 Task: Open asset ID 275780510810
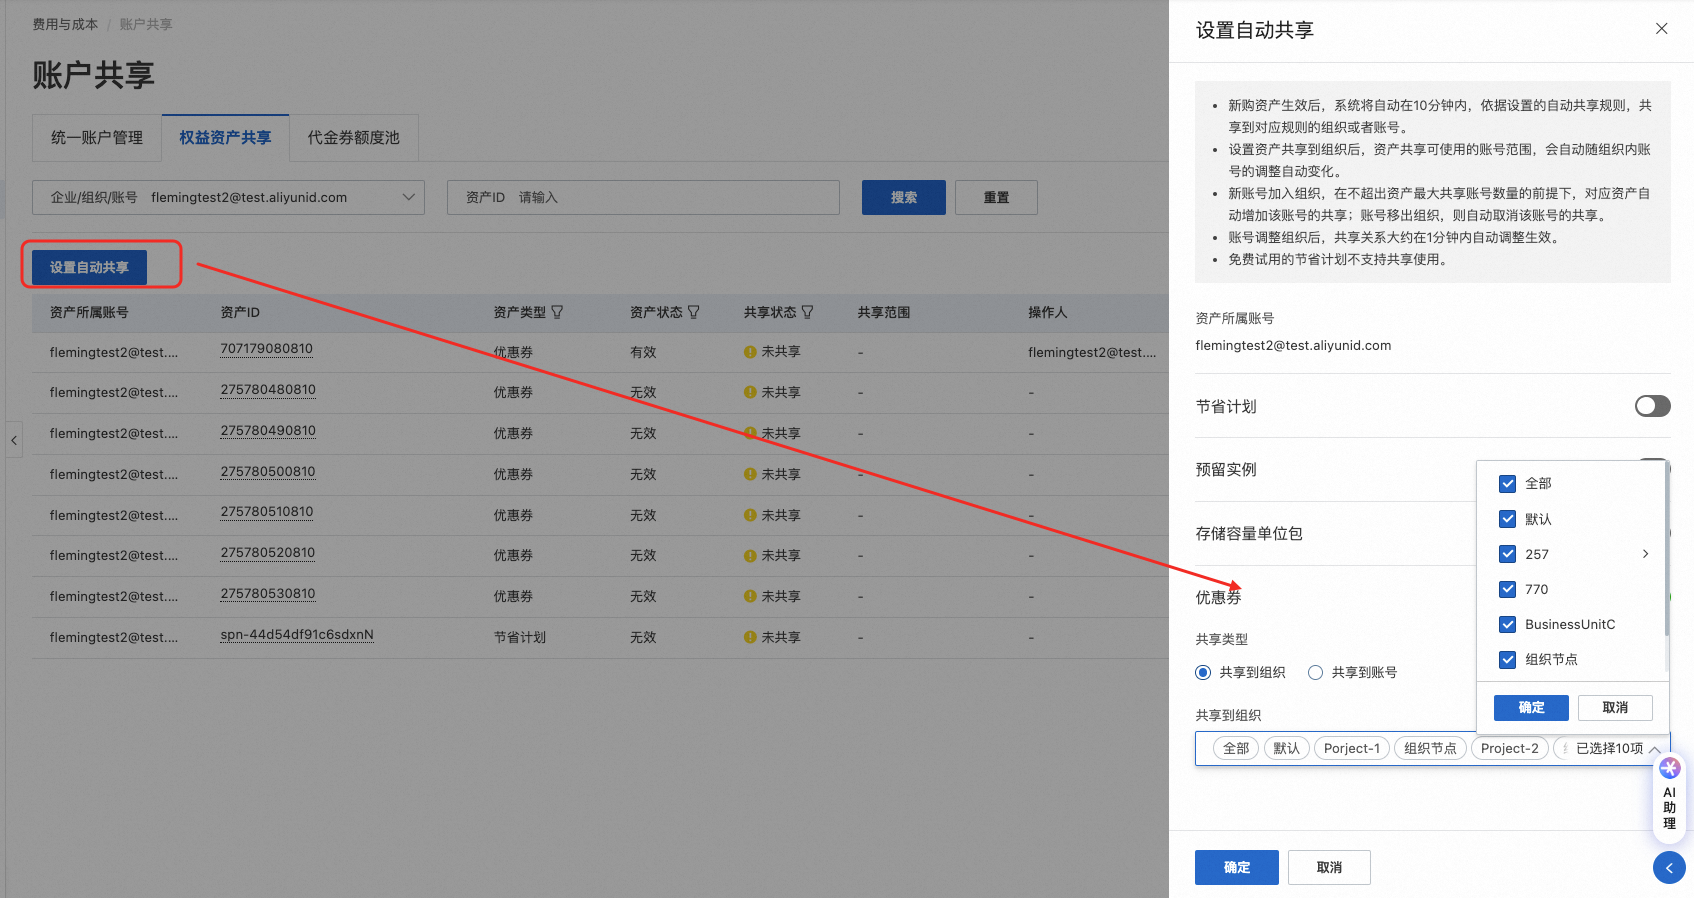(267, 512)
